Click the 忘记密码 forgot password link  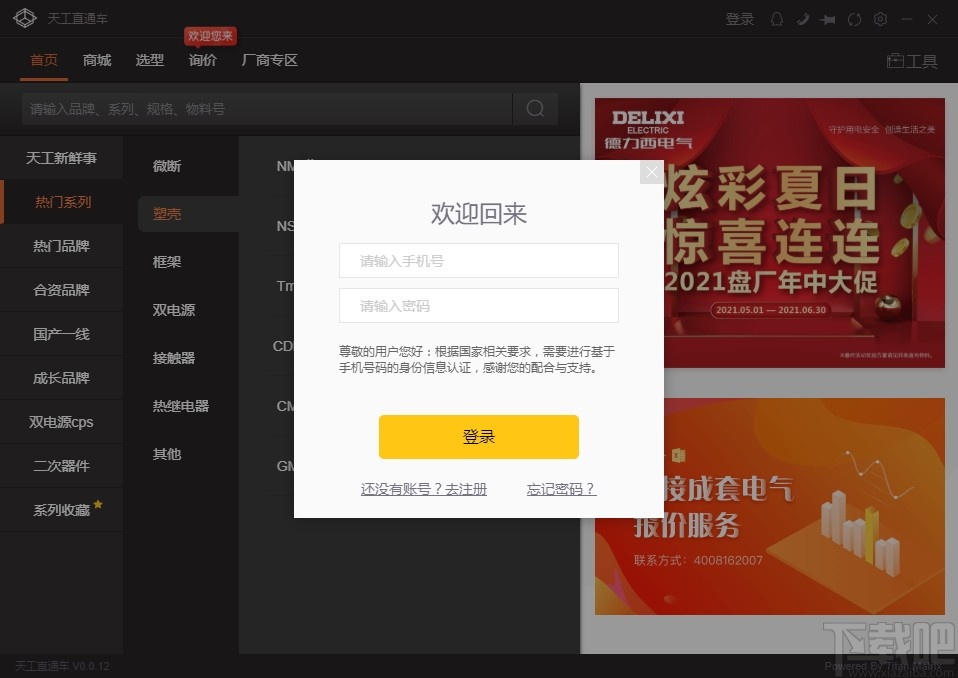[561, 489]
